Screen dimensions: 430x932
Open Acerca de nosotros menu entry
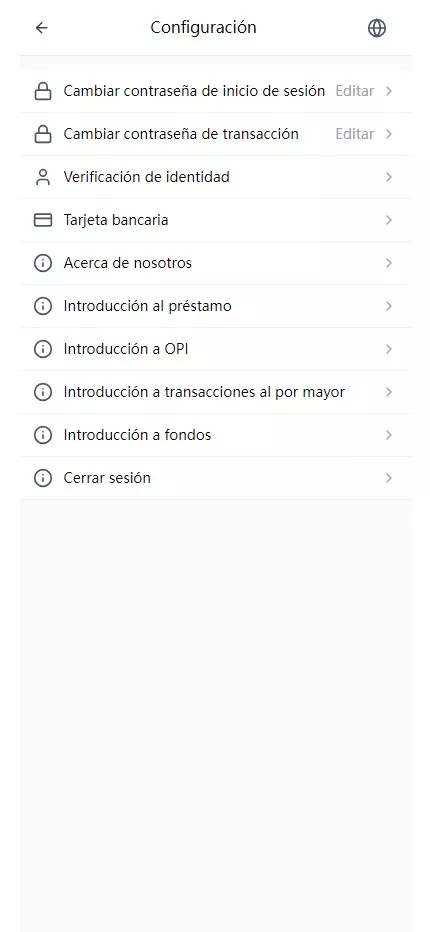[x=215, y=263]
